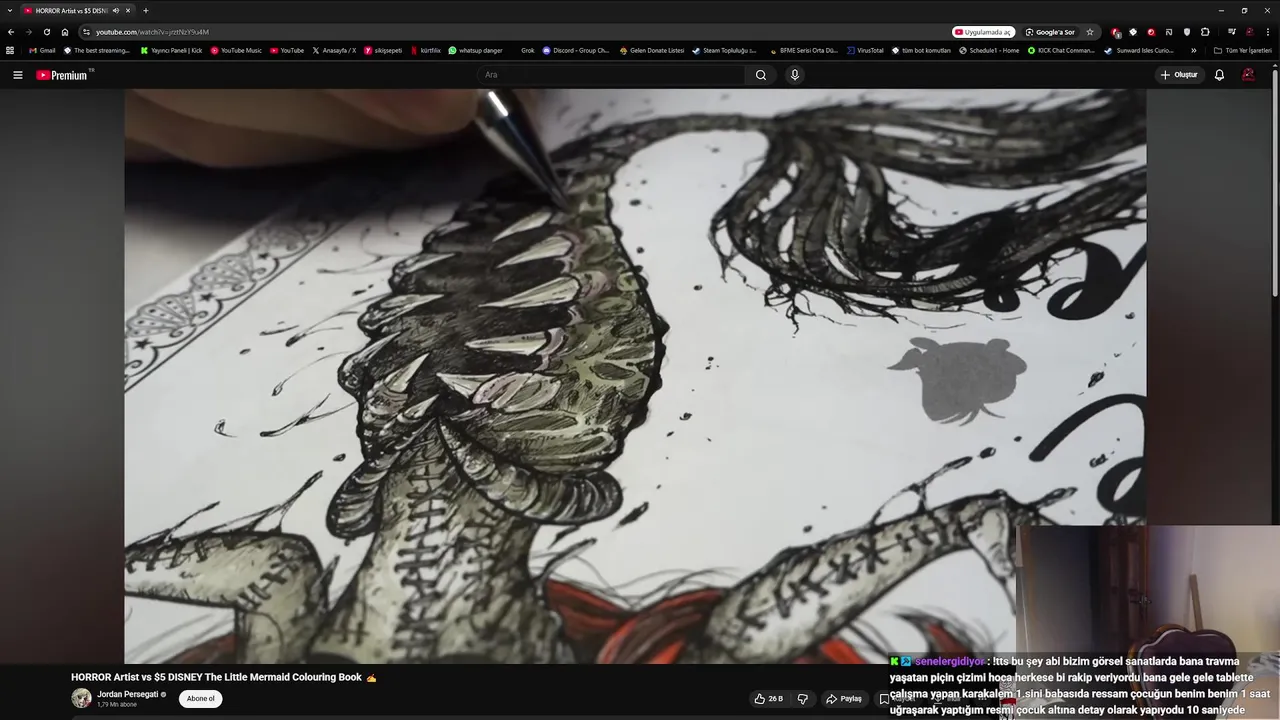The image size is (1280, 720).
Task: Open Schedule1 - Home bookmark
Action: [989, 50]
